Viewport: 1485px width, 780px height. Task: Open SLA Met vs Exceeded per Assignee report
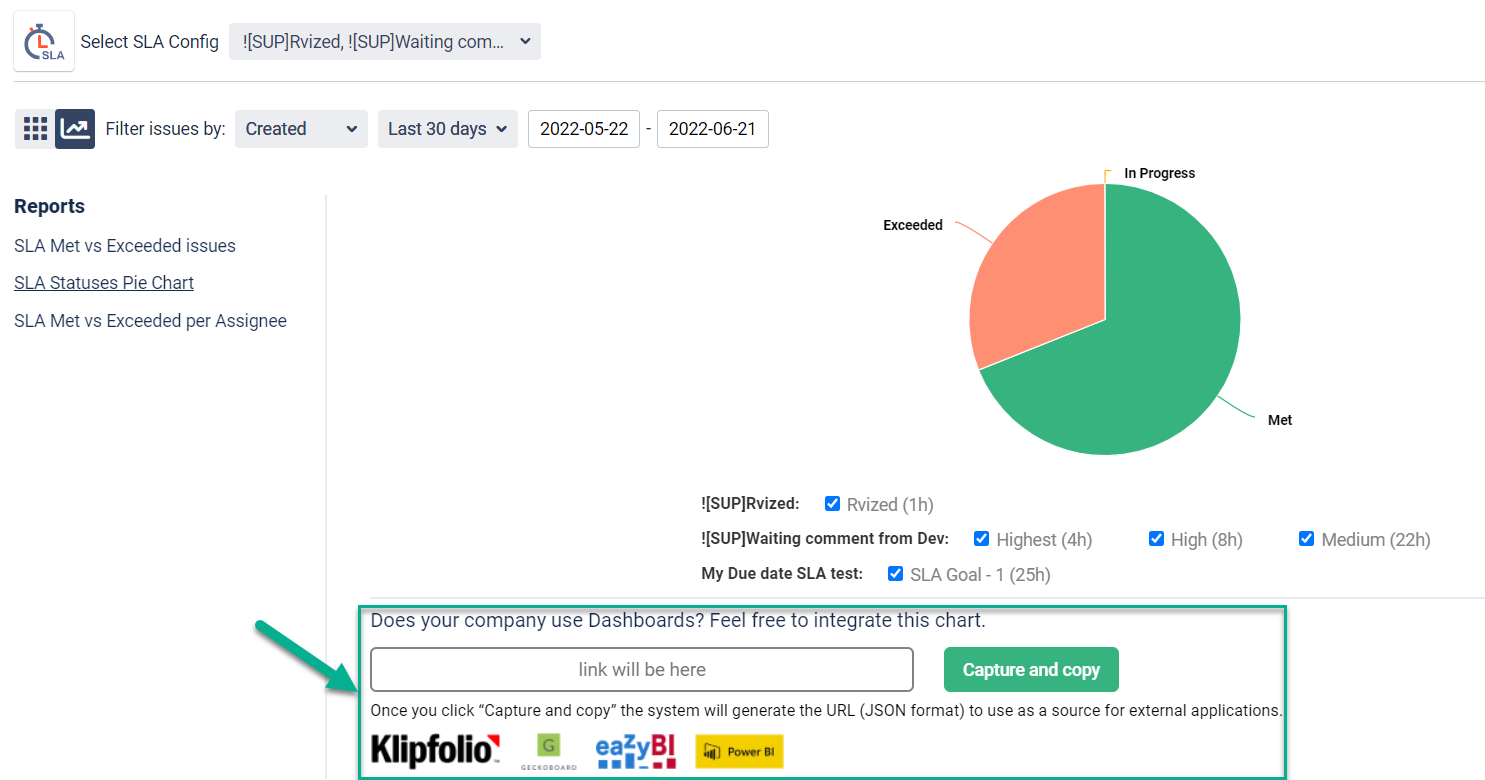point(150,321)
